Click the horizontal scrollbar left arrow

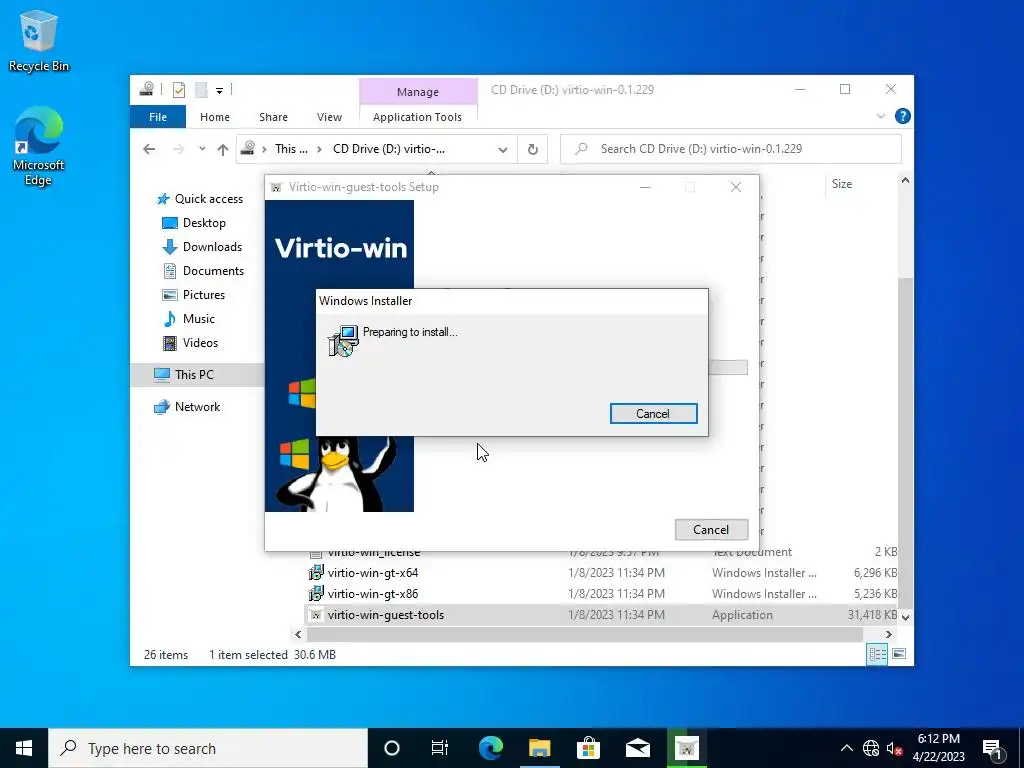298,634
